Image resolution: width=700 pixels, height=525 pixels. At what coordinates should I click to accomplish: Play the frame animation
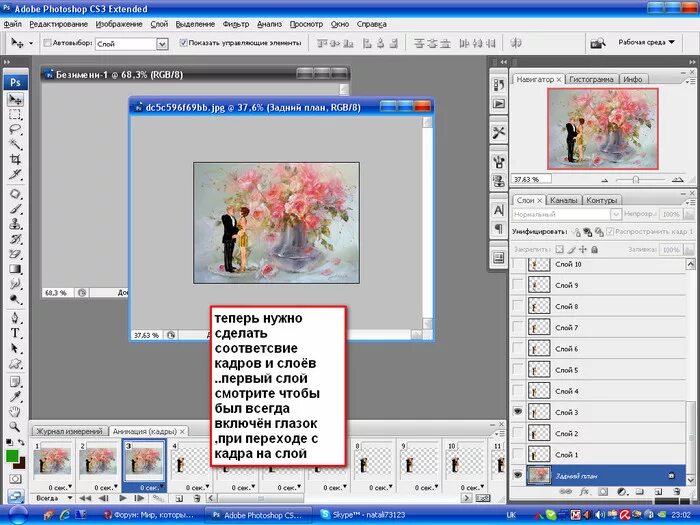[x=123, y=498]
